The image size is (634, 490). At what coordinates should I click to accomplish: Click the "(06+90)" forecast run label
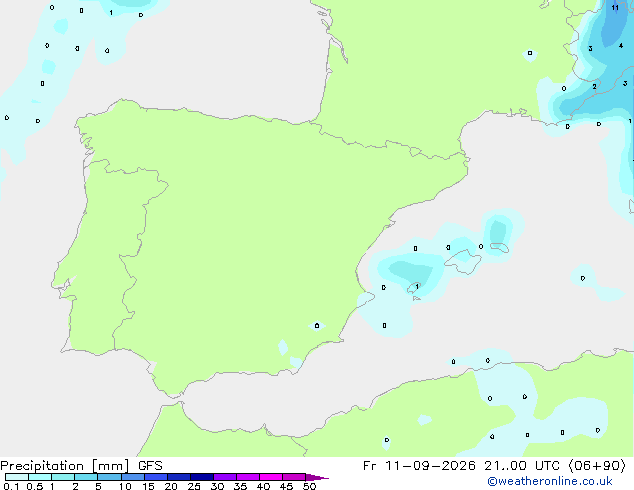pos(598,466)
